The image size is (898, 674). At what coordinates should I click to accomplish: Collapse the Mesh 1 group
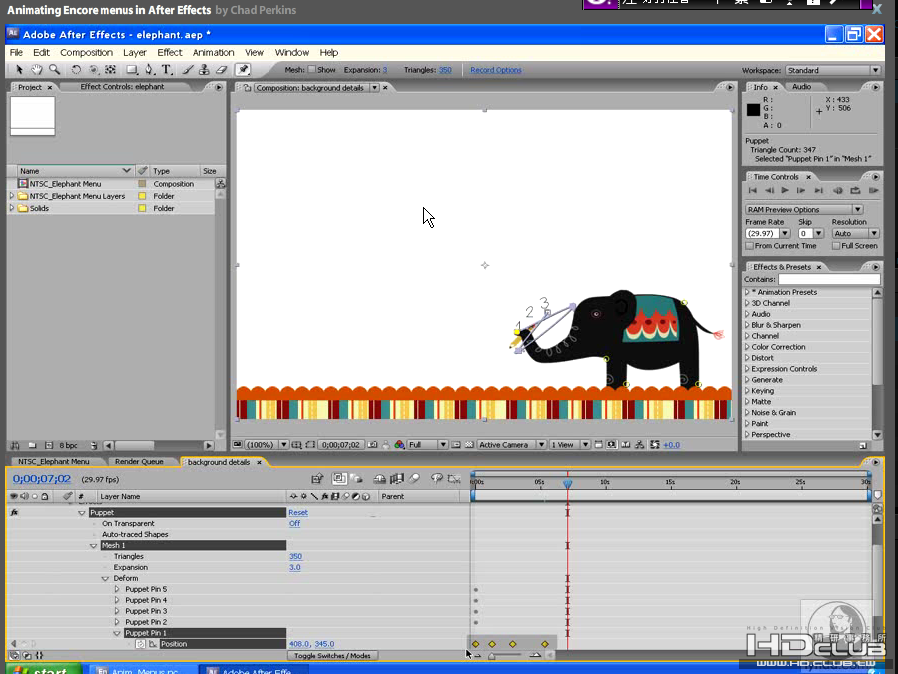click(93, 545)
